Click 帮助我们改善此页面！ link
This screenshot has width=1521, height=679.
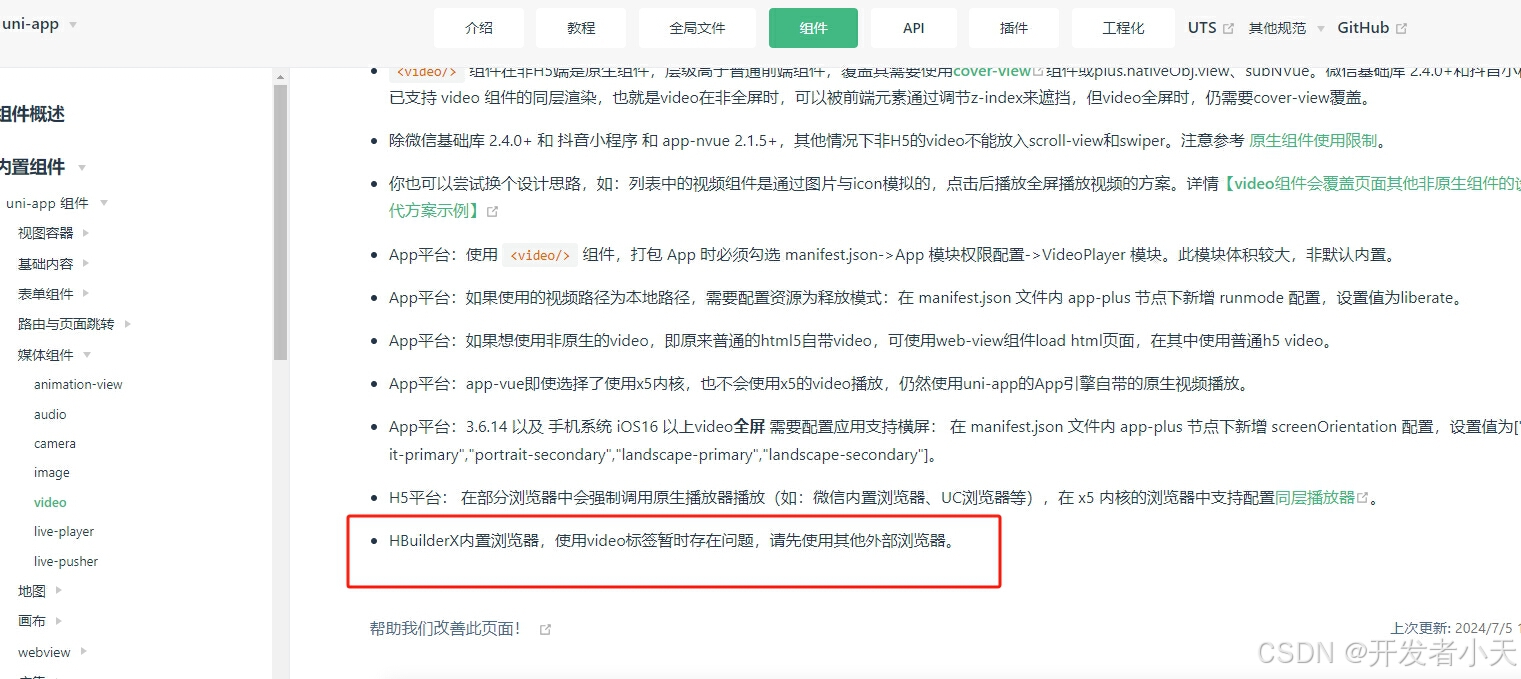pos(446,628)
